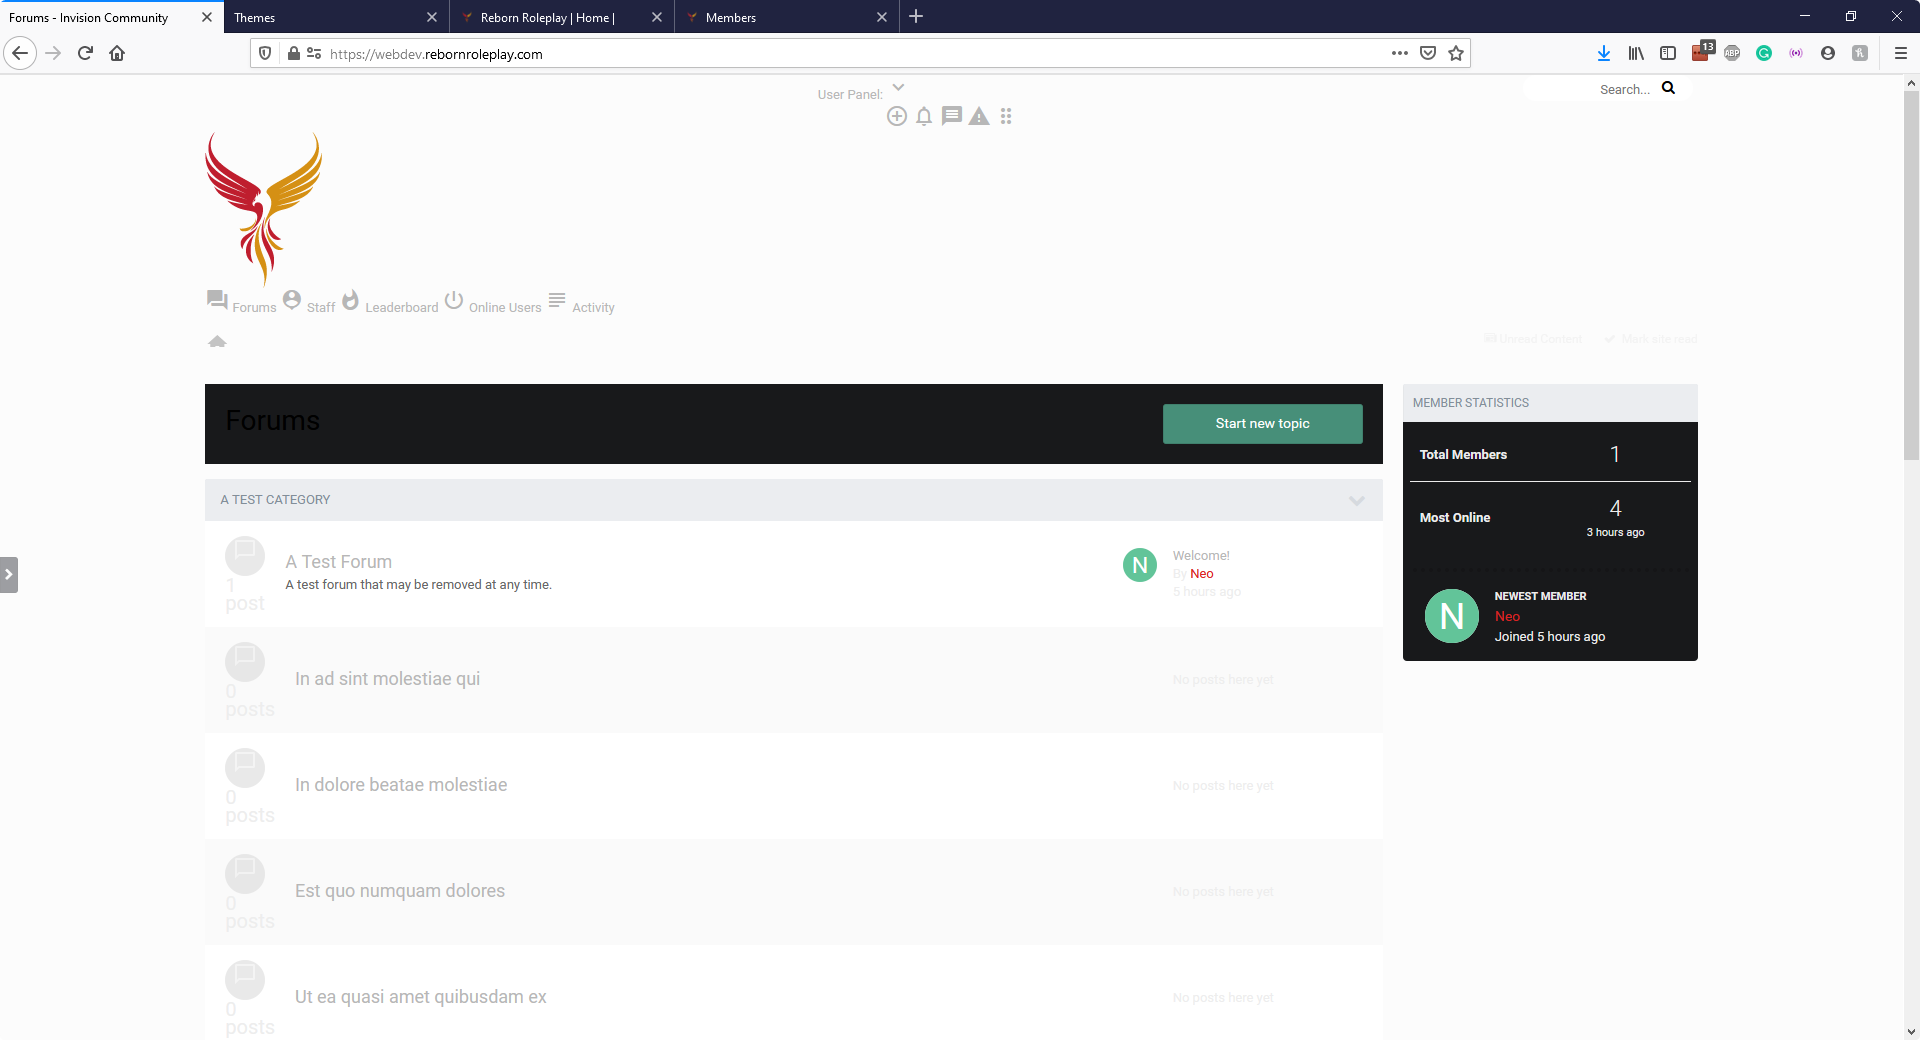Switch to the Reborn Roleplay Home tab
Screen dimensions: 1920x1040
(x=550, y=17)
